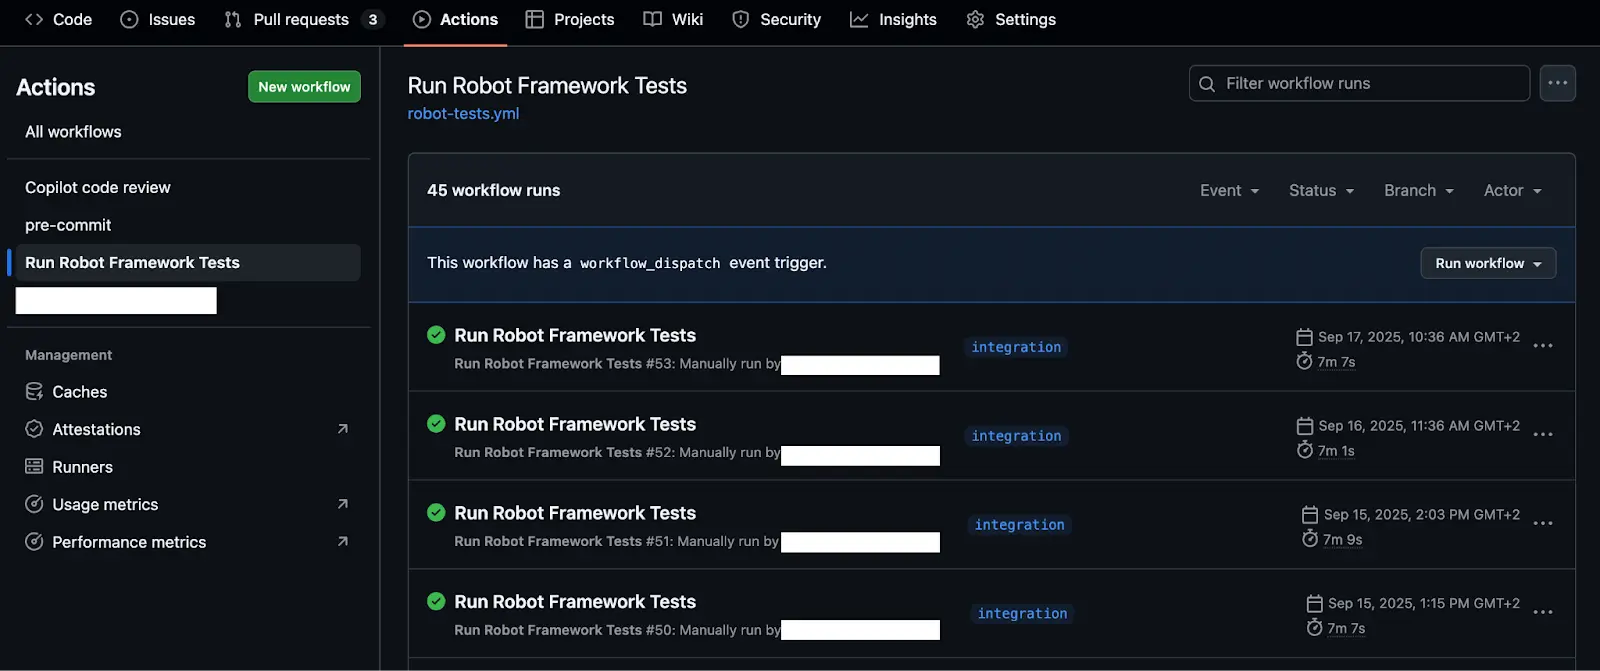
Task: Open the more options menu for run #52
Action: [1543, 435]
